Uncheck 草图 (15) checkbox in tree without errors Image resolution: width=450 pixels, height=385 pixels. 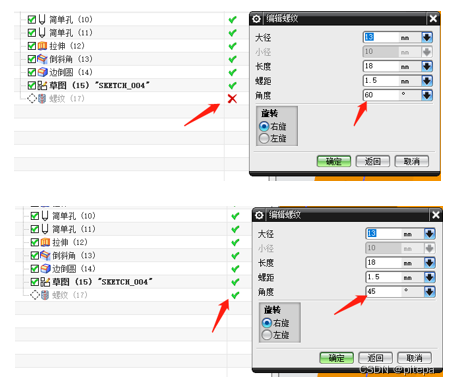(x=35, y=282)
